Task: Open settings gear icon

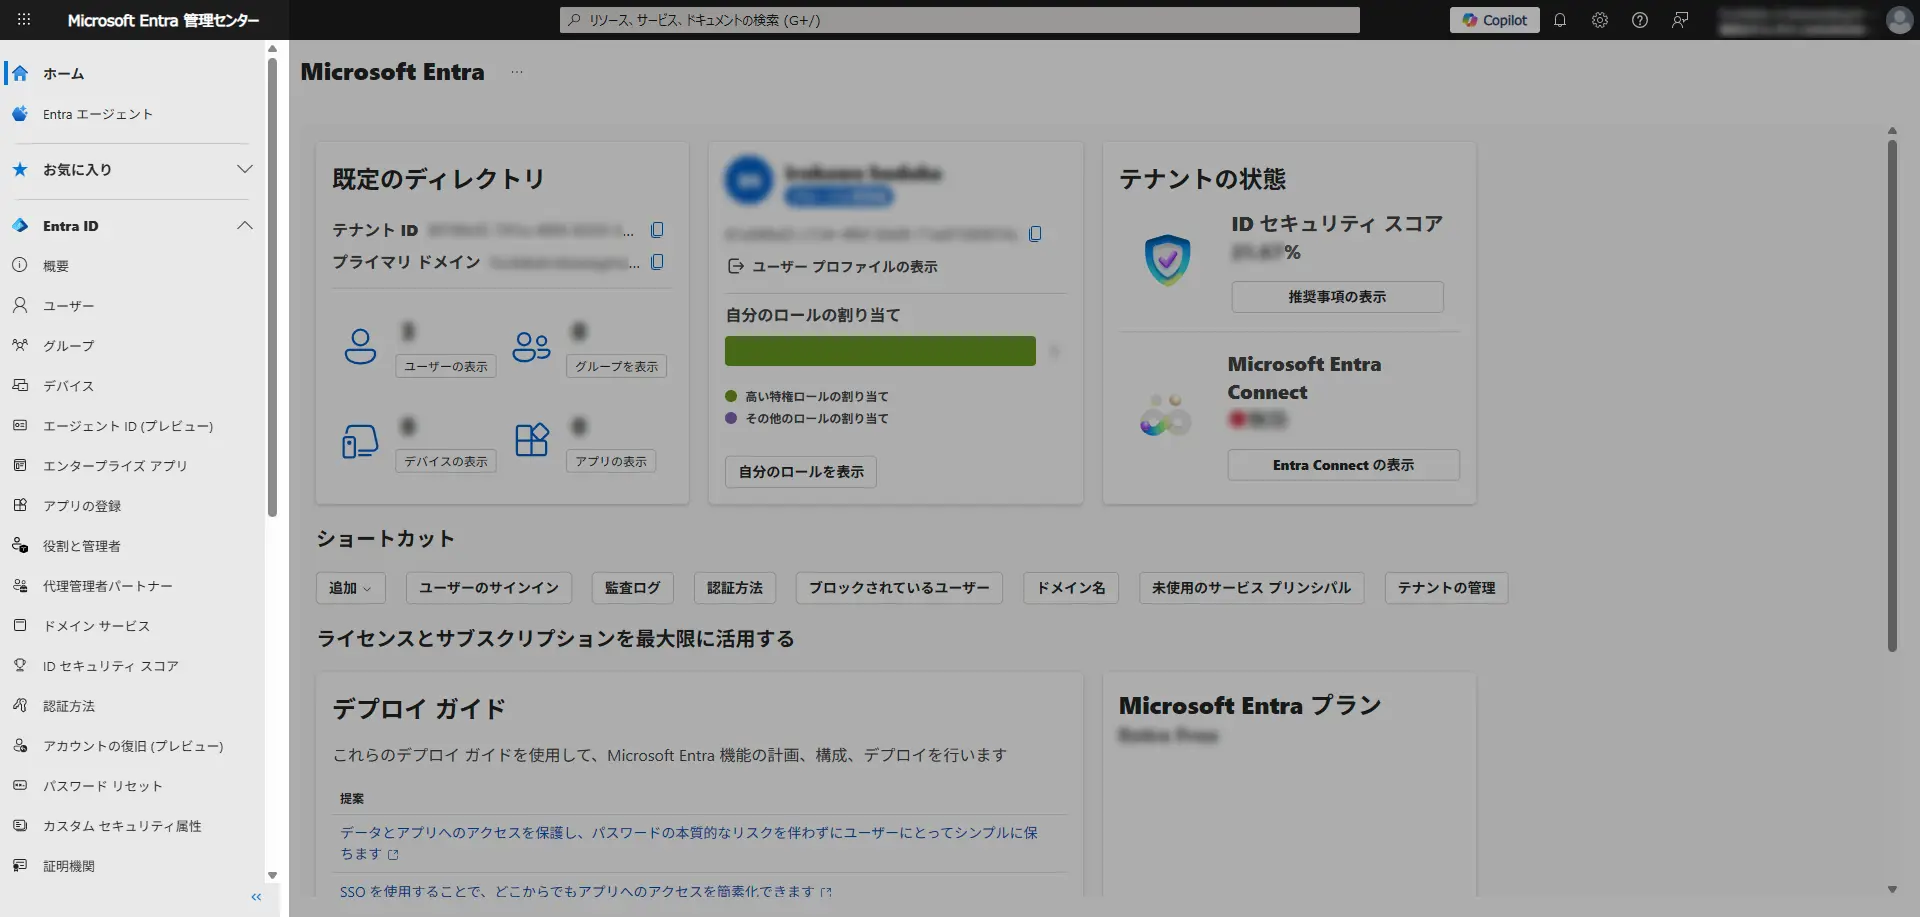Action: tap(1600, 20)
